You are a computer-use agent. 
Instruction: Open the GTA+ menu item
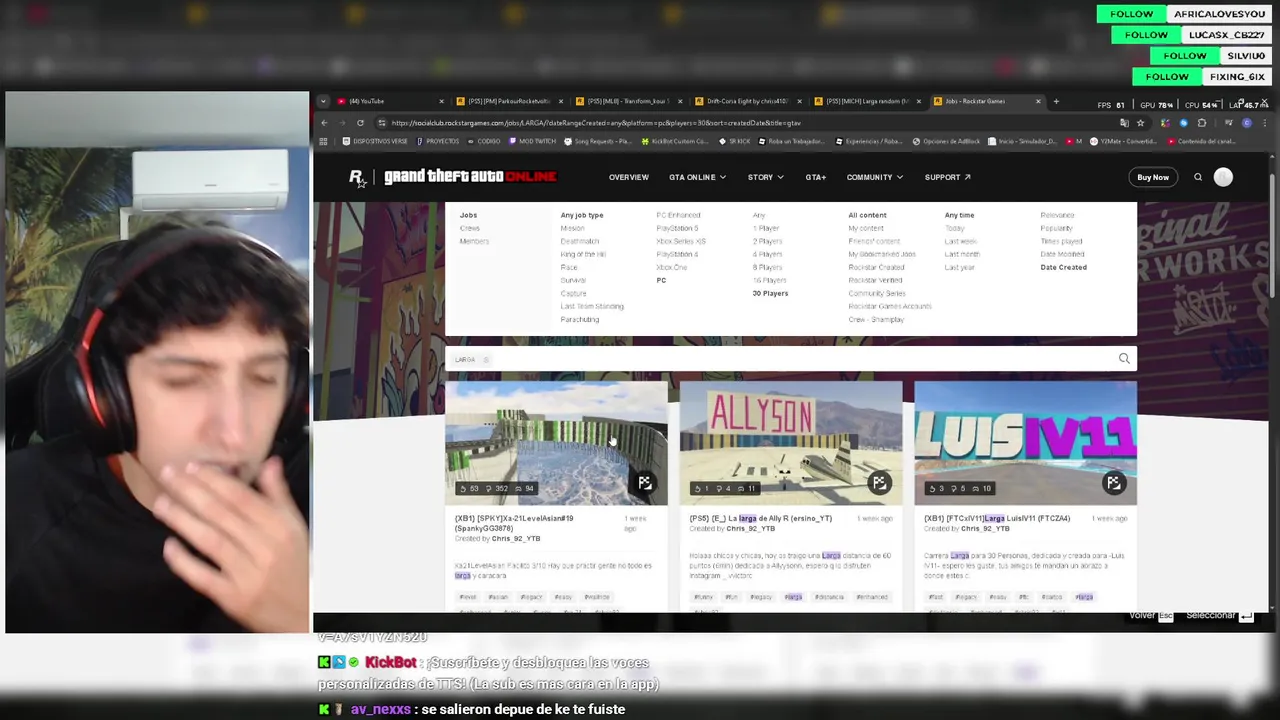point(816,177)
